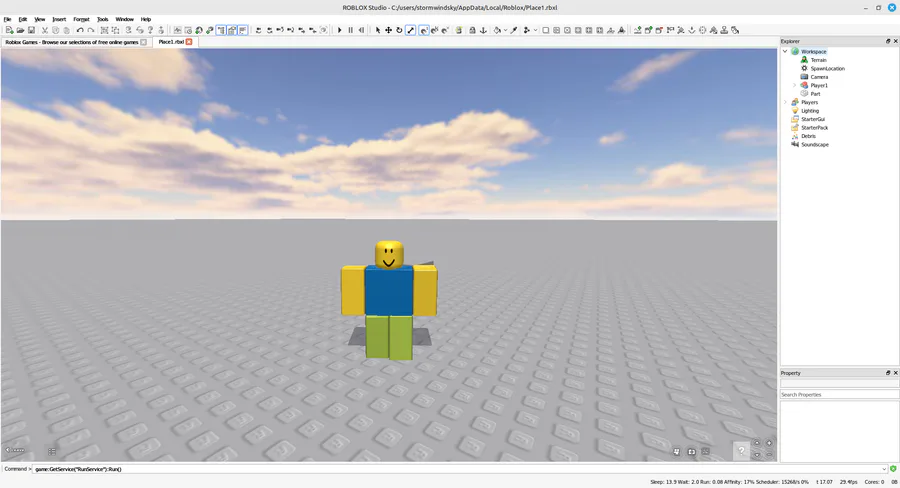The height and width of the screenshot is (488, 900).
Task: Undo the last action
Action: pyautogui.click(x=80, y=30)
